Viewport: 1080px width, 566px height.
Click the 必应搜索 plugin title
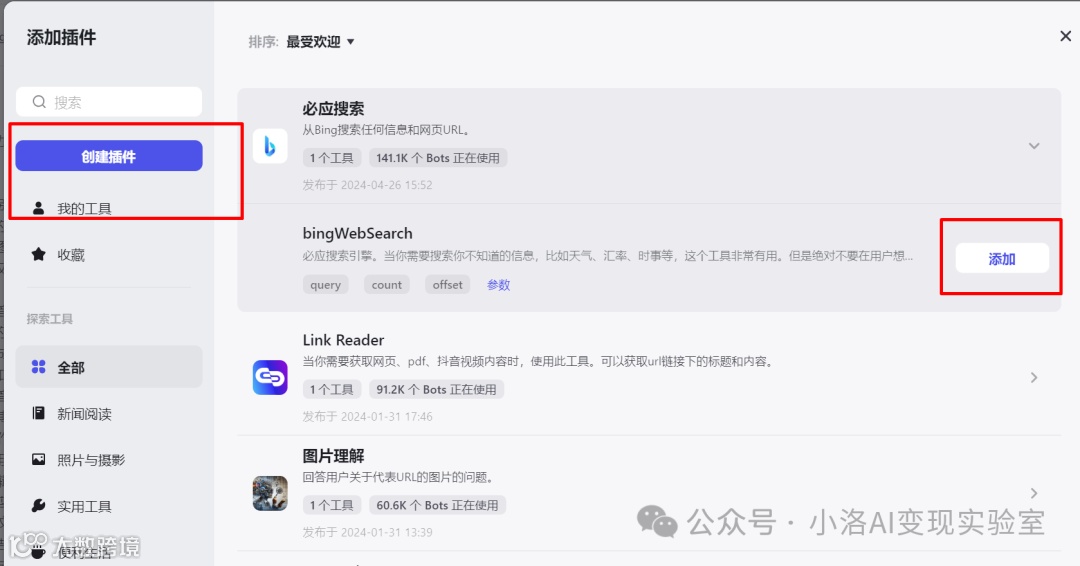coord(333,108)
